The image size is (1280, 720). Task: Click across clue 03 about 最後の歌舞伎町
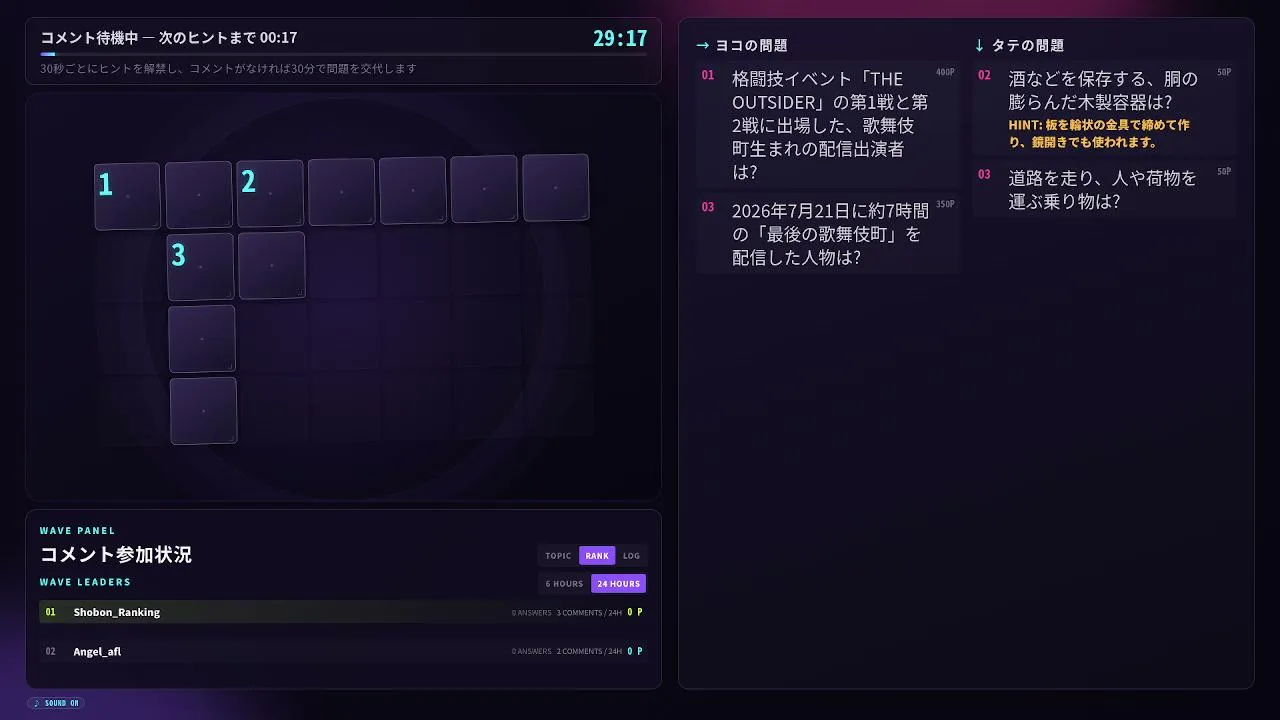click(x=828, y=234)
